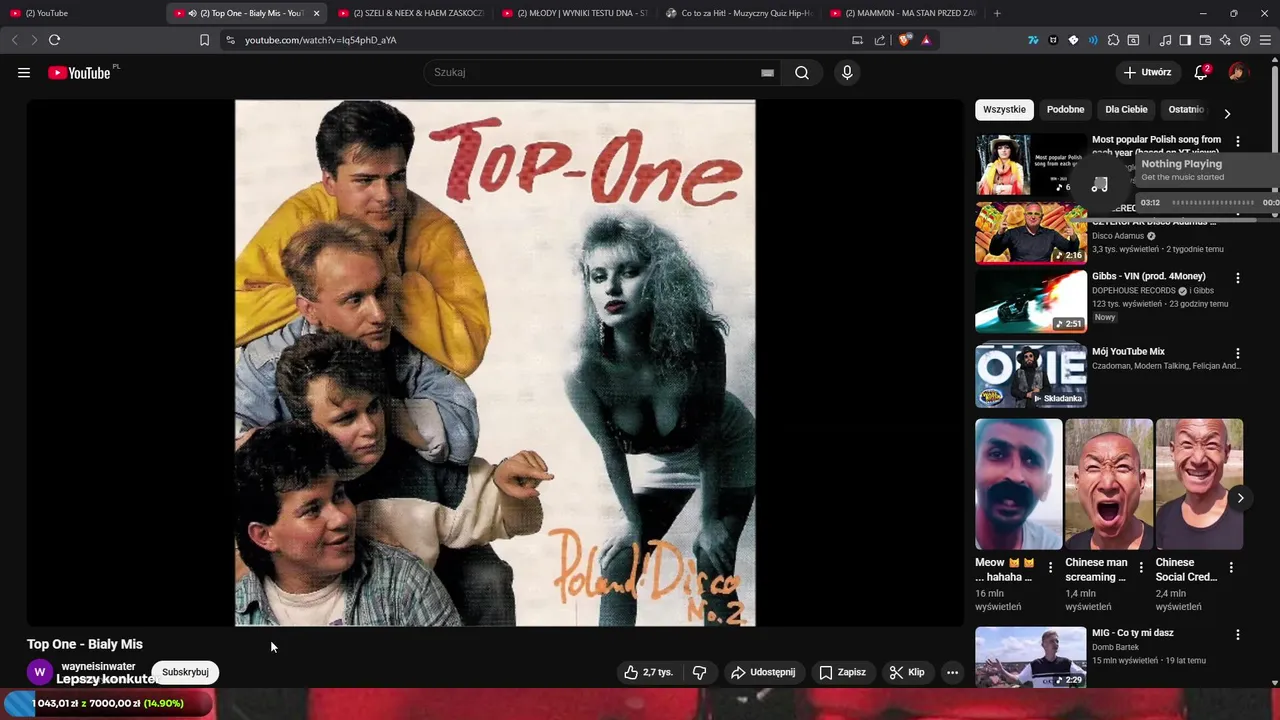Open the YouTube guide hamburger menu
Screen dimensions: 1280x720
point(24,73)
